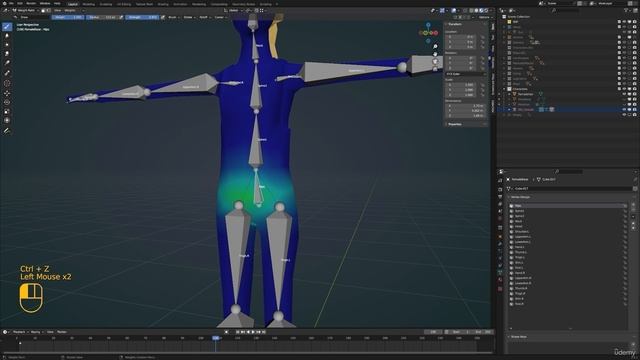Viewport: 640px width, 360px height.
Task: Toggle auto keying record button in timeline
Action: pos(227,332)
